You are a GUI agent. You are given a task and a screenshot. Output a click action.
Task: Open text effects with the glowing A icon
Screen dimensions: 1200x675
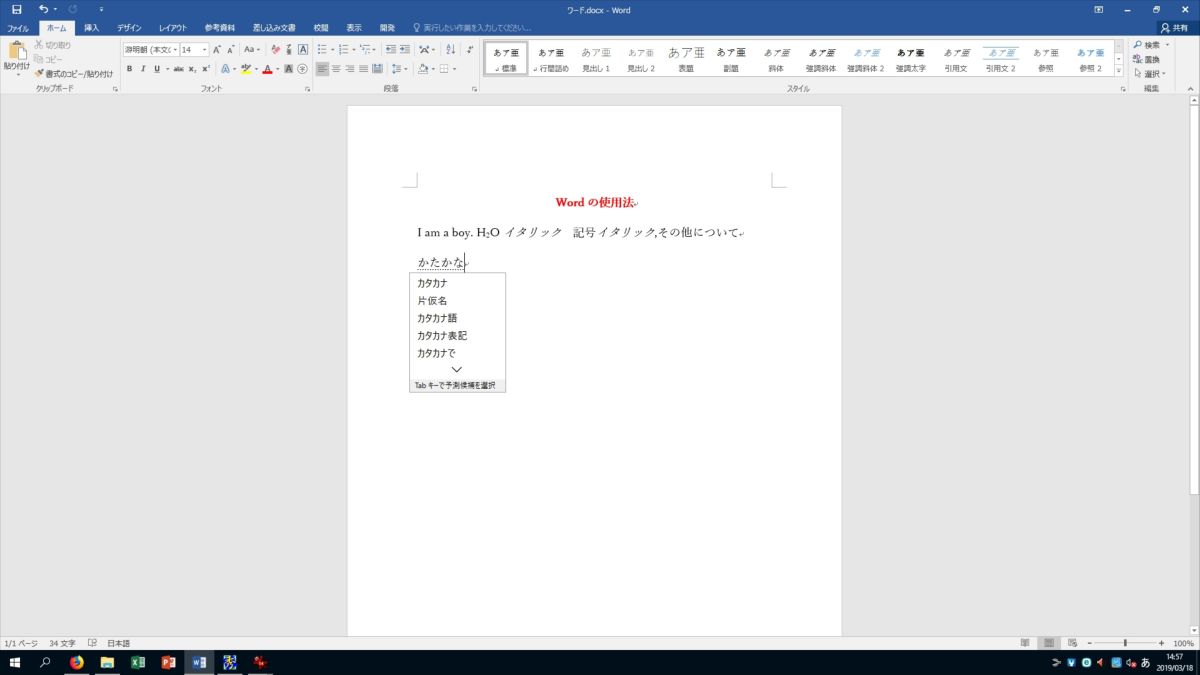tap(224, 69)
